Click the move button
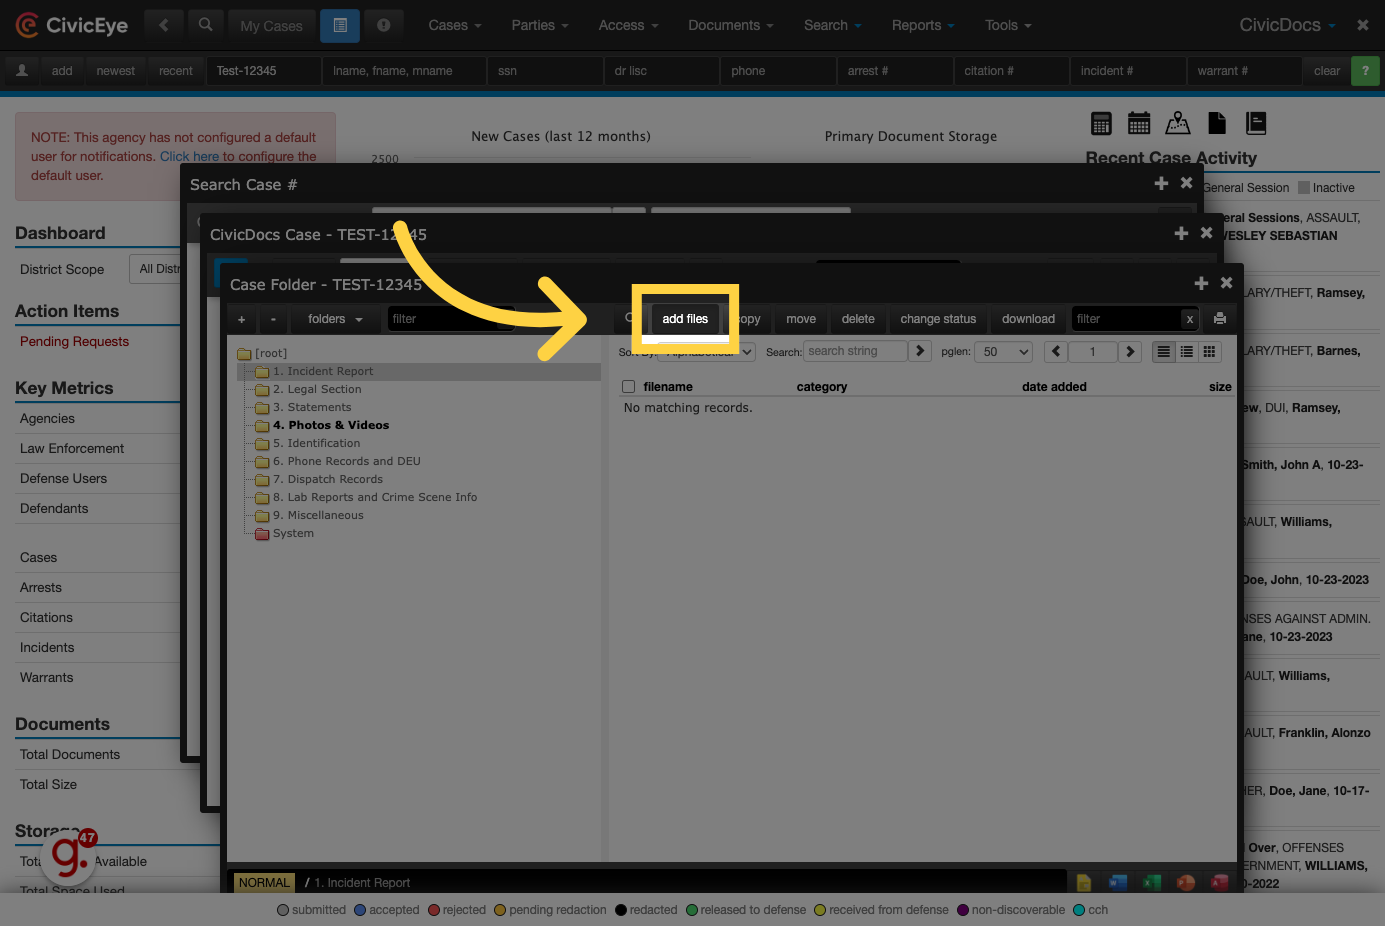This screenshot has width=1385, height=926. coord(801,319)
